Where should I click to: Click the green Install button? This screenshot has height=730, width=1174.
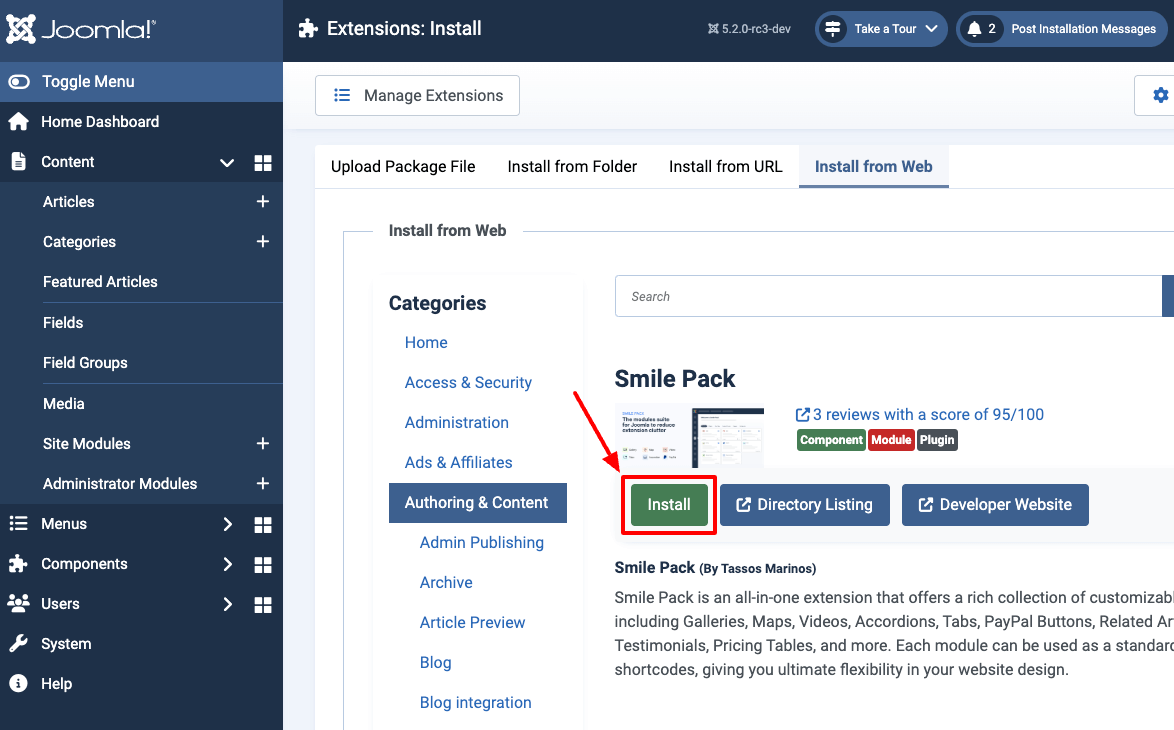click(669, 505)
